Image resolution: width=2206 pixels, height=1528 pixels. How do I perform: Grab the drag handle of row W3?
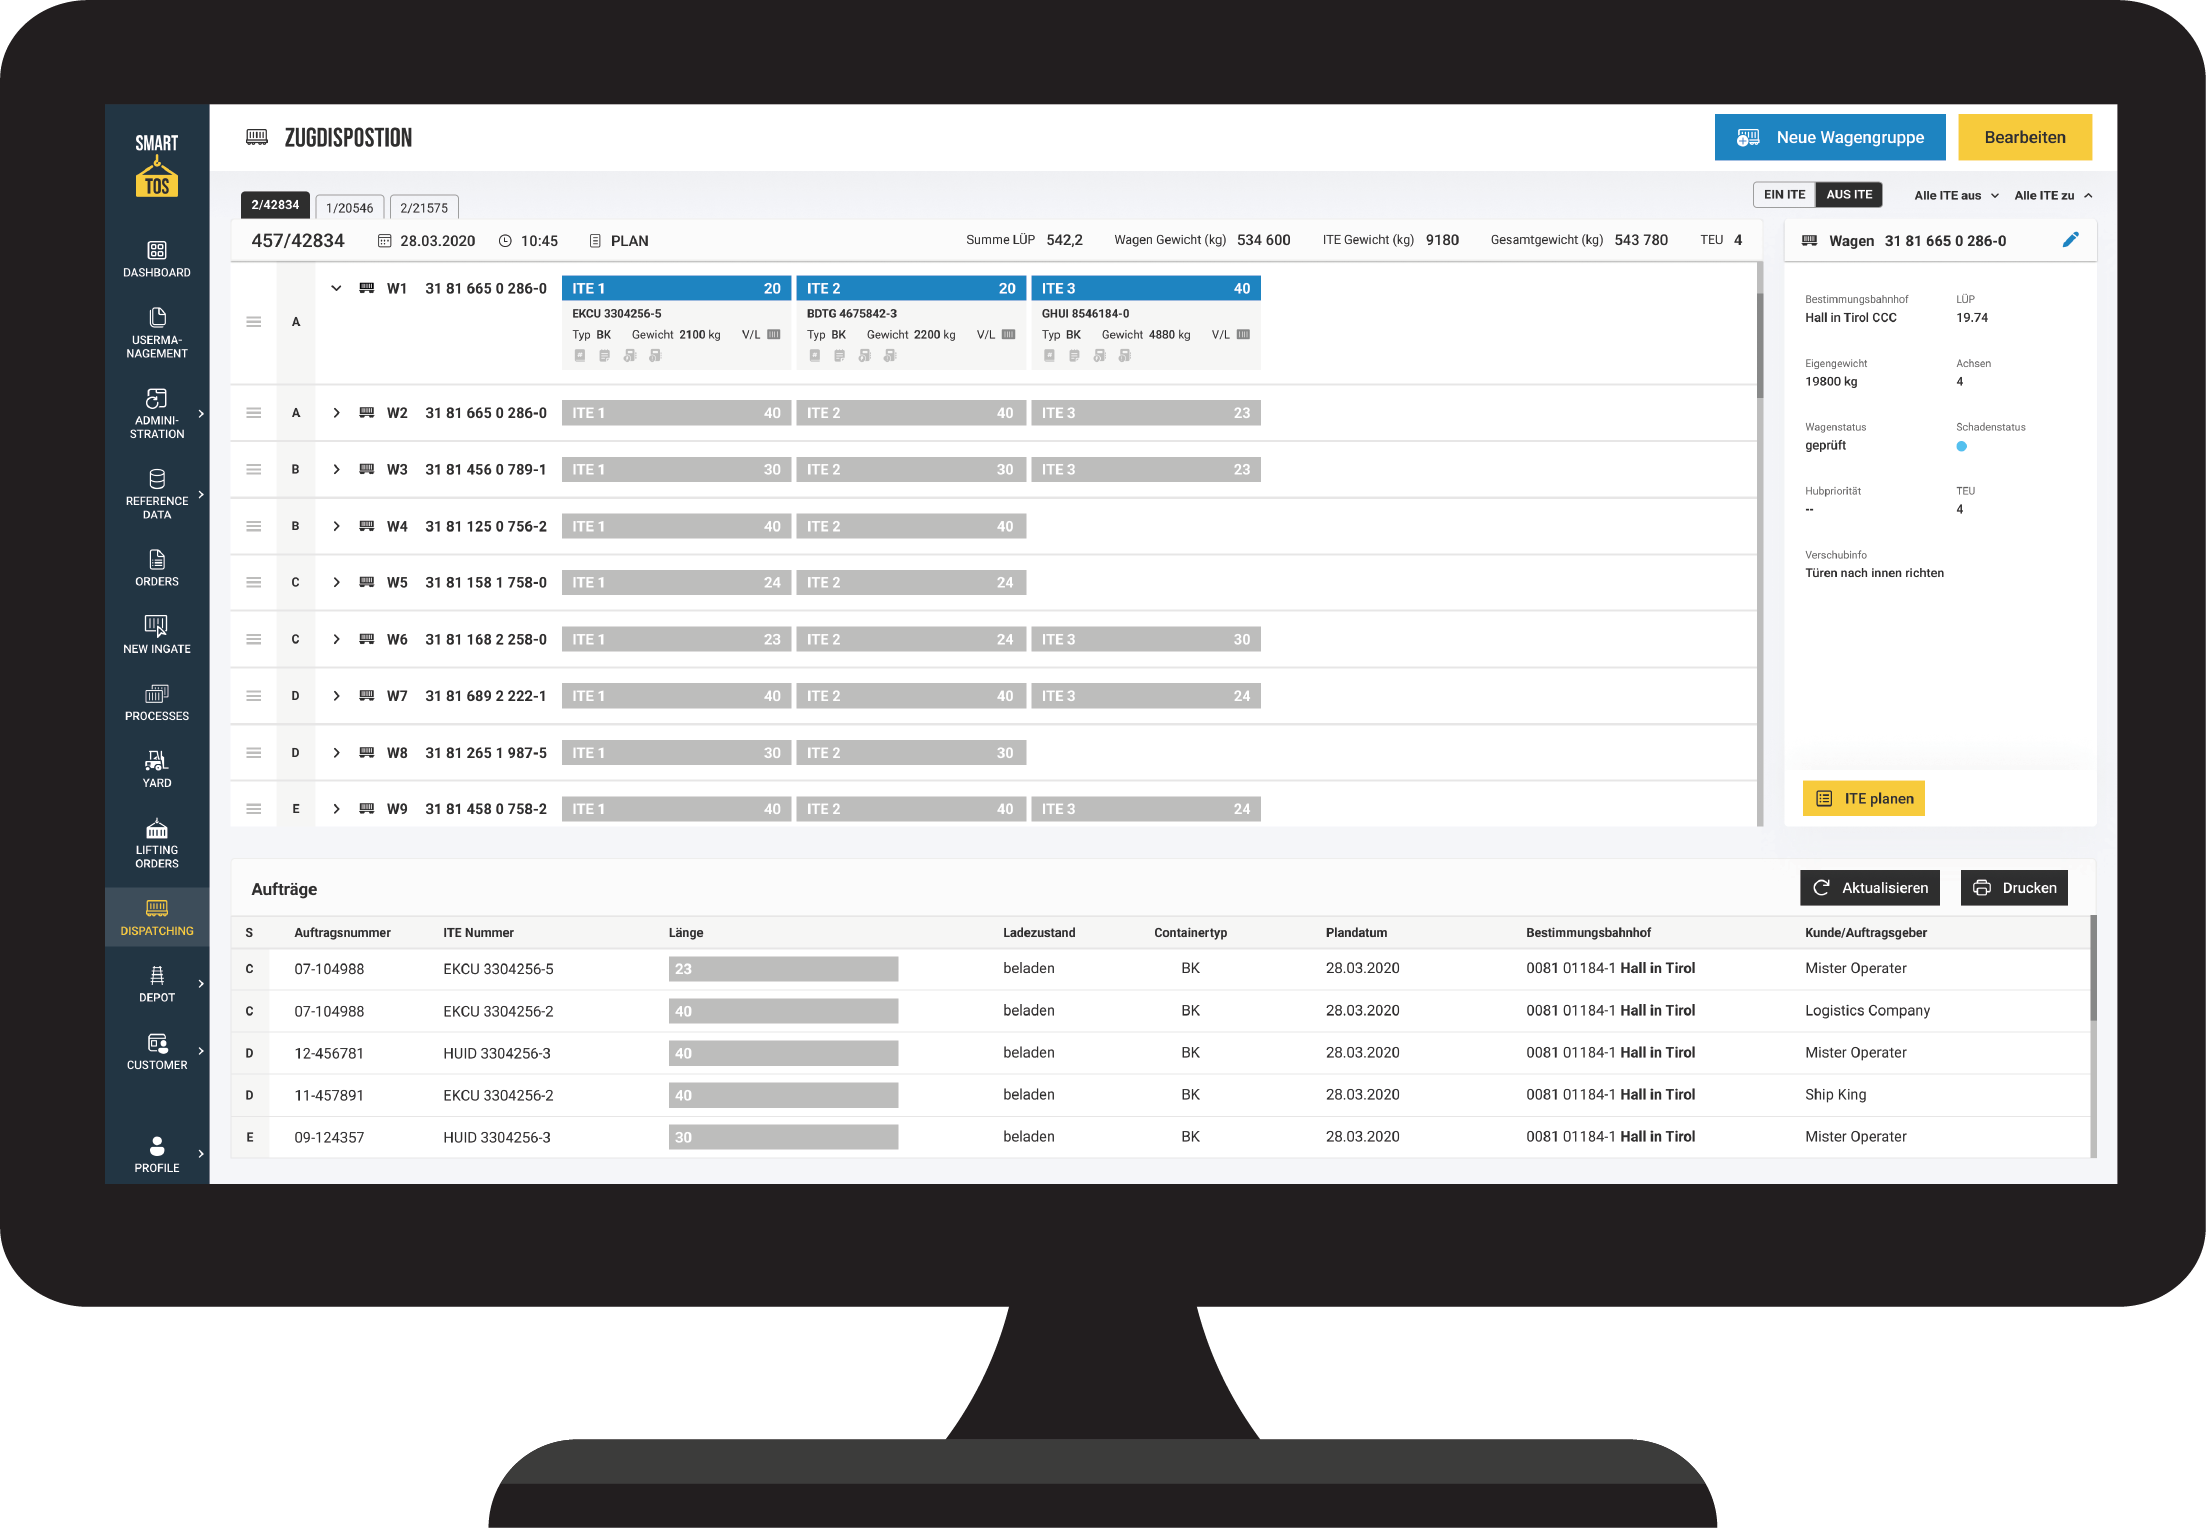254,470
